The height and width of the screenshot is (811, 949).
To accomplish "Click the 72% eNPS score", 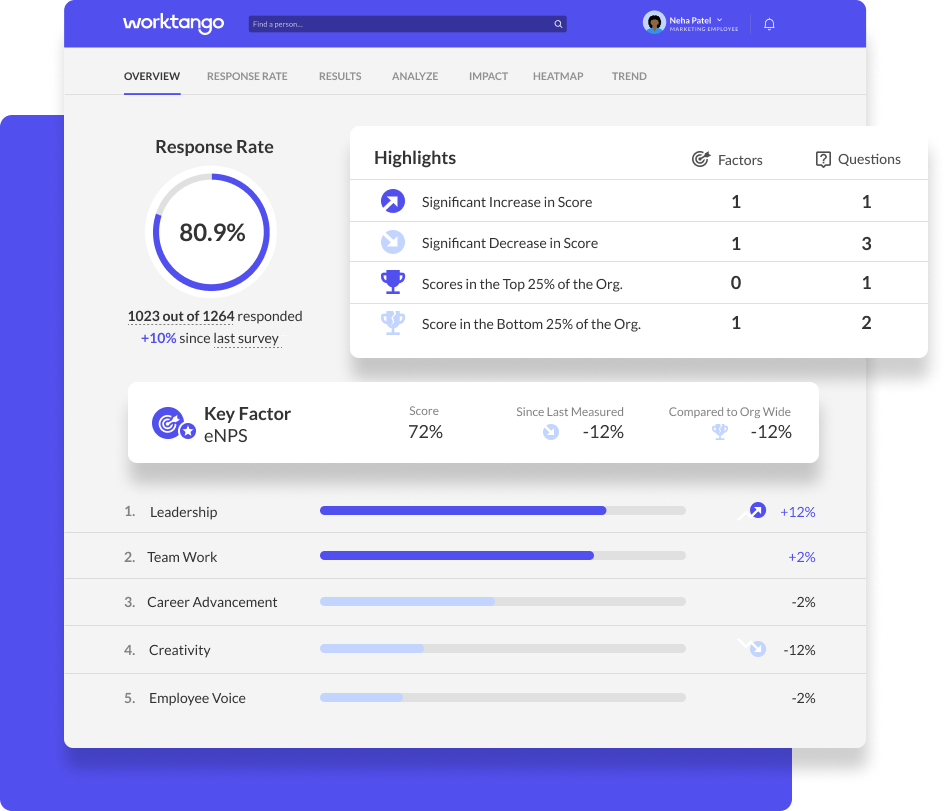I will coord(425,432).
